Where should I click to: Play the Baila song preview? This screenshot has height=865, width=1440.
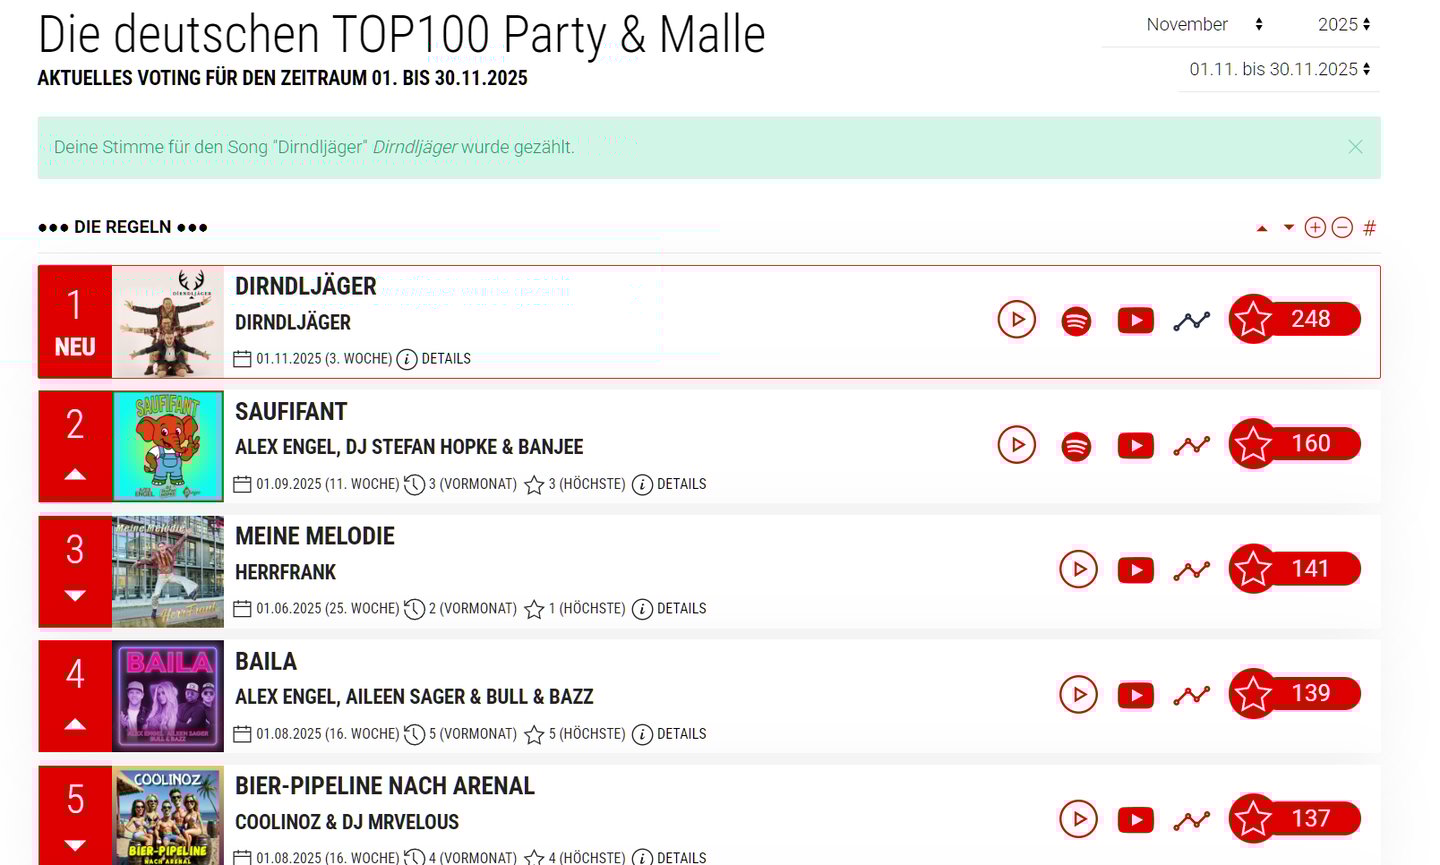point(1078,695)
